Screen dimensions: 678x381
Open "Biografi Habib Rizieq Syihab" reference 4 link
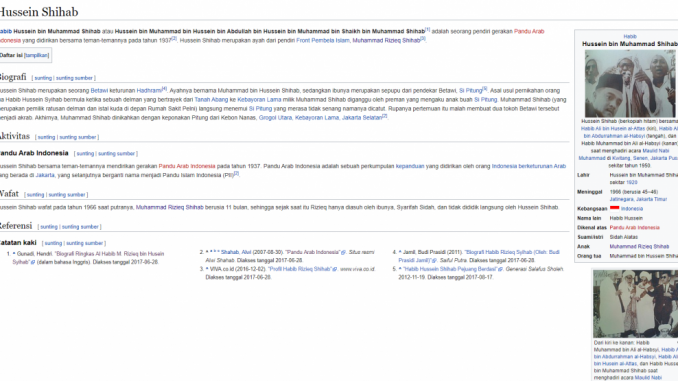[x=479, y=256]
